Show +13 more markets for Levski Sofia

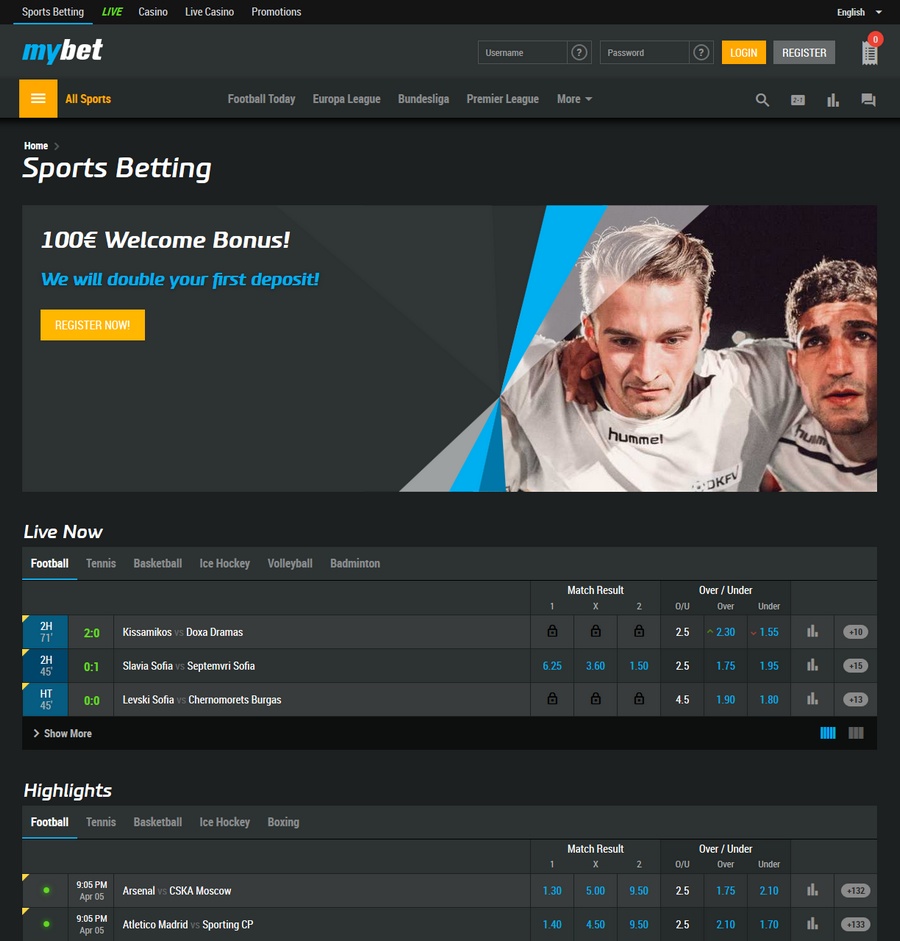pyautogui.click(x=856, y=699)
